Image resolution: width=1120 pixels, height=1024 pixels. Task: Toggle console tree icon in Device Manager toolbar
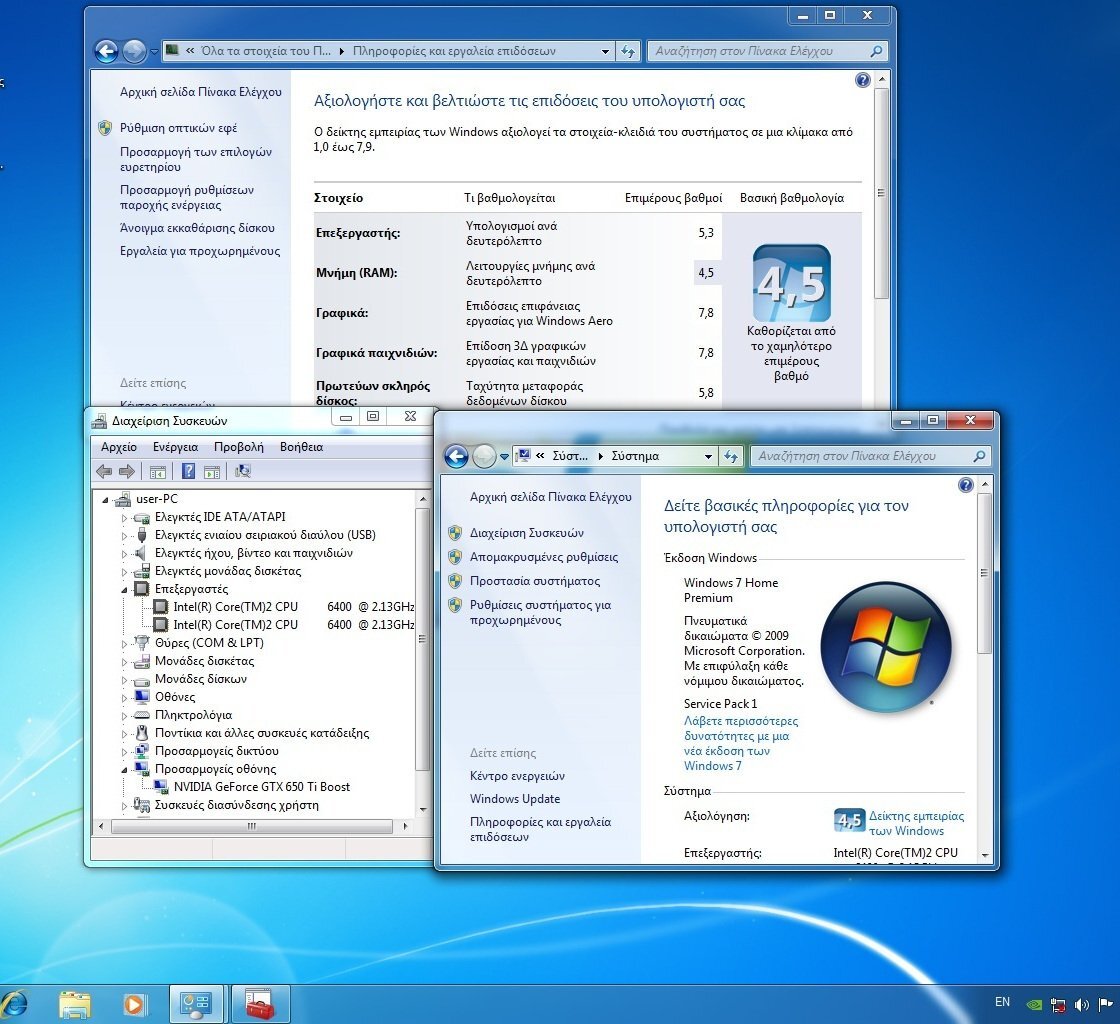158,471
